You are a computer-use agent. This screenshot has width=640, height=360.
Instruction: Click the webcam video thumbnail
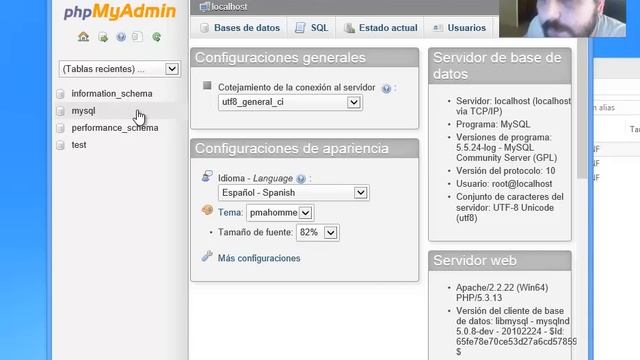[562, 18]
